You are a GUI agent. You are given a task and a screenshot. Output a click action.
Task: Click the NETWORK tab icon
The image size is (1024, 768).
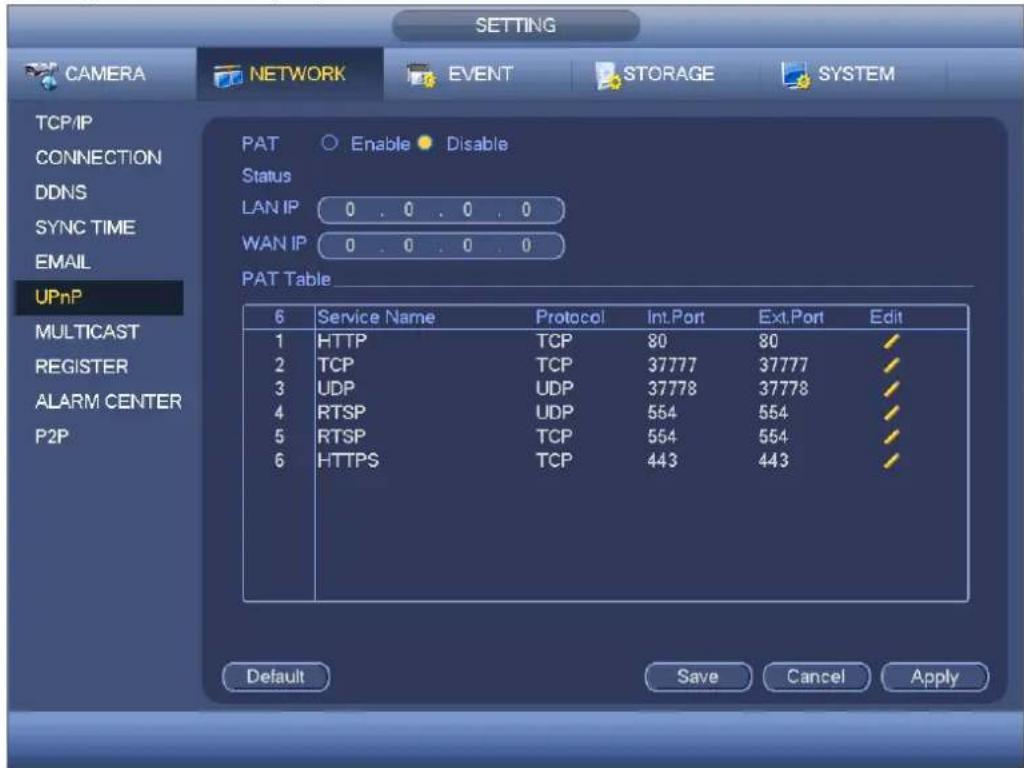228,75
